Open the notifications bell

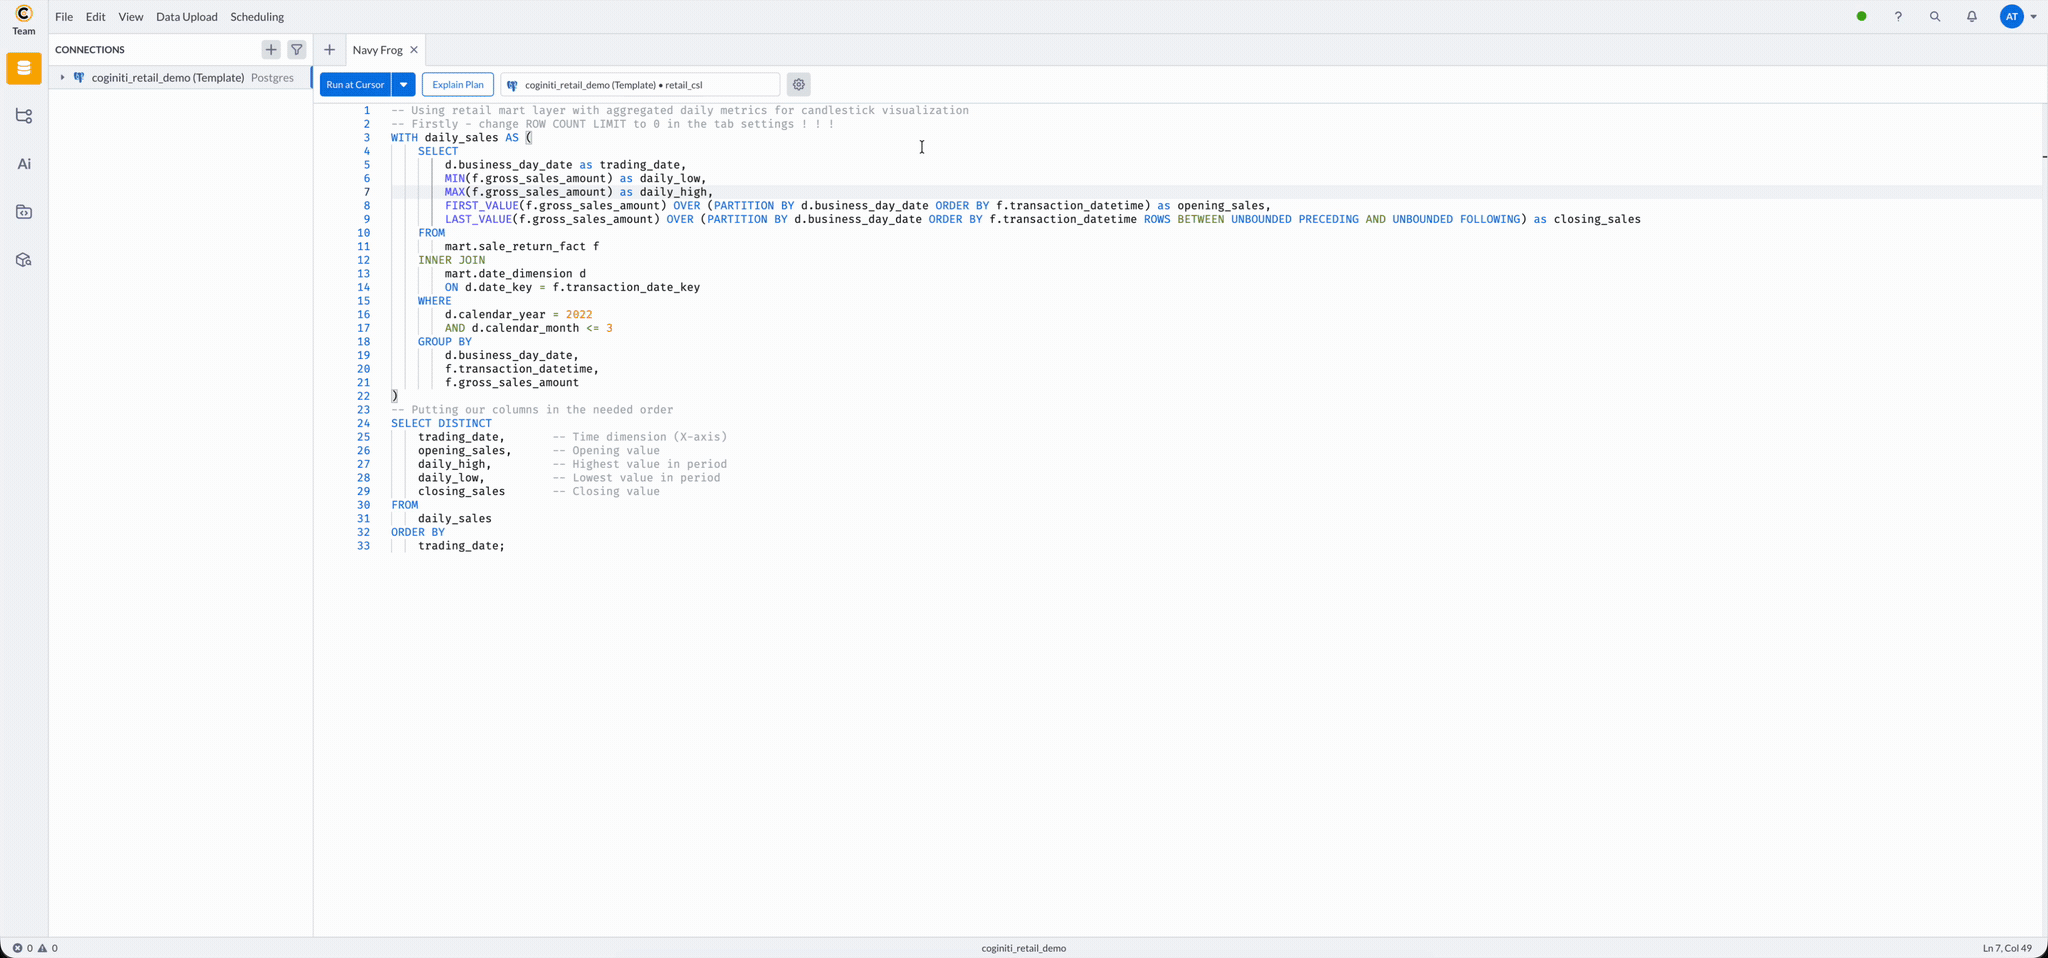click(x=1971, y=17)
